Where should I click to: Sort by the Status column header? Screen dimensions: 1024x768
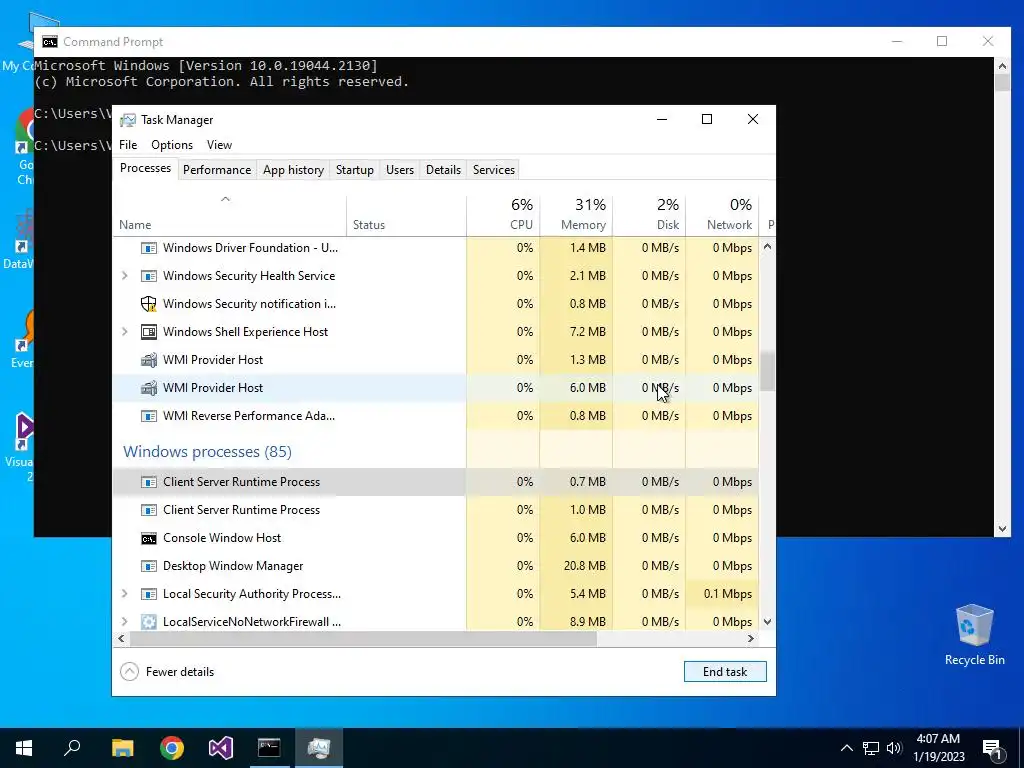pos(406,216)
